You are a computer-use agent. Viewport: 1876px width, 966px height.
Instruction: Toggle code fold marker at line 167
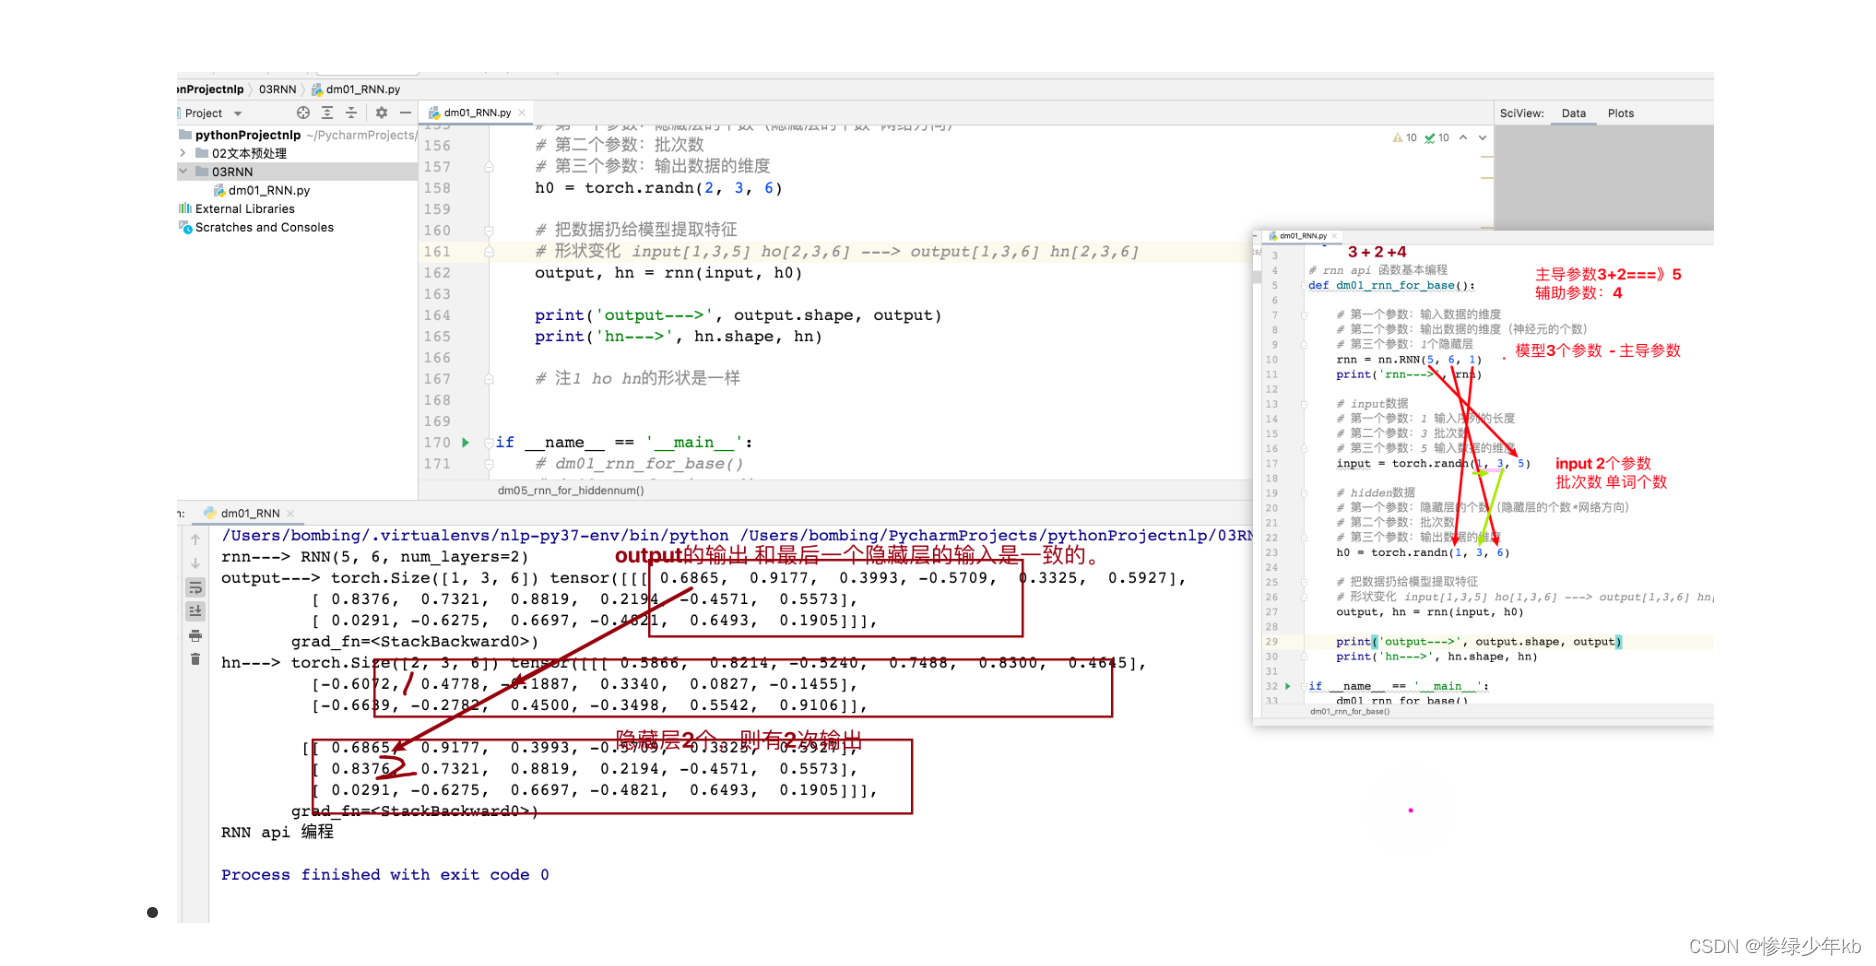(x=489, y=379)
